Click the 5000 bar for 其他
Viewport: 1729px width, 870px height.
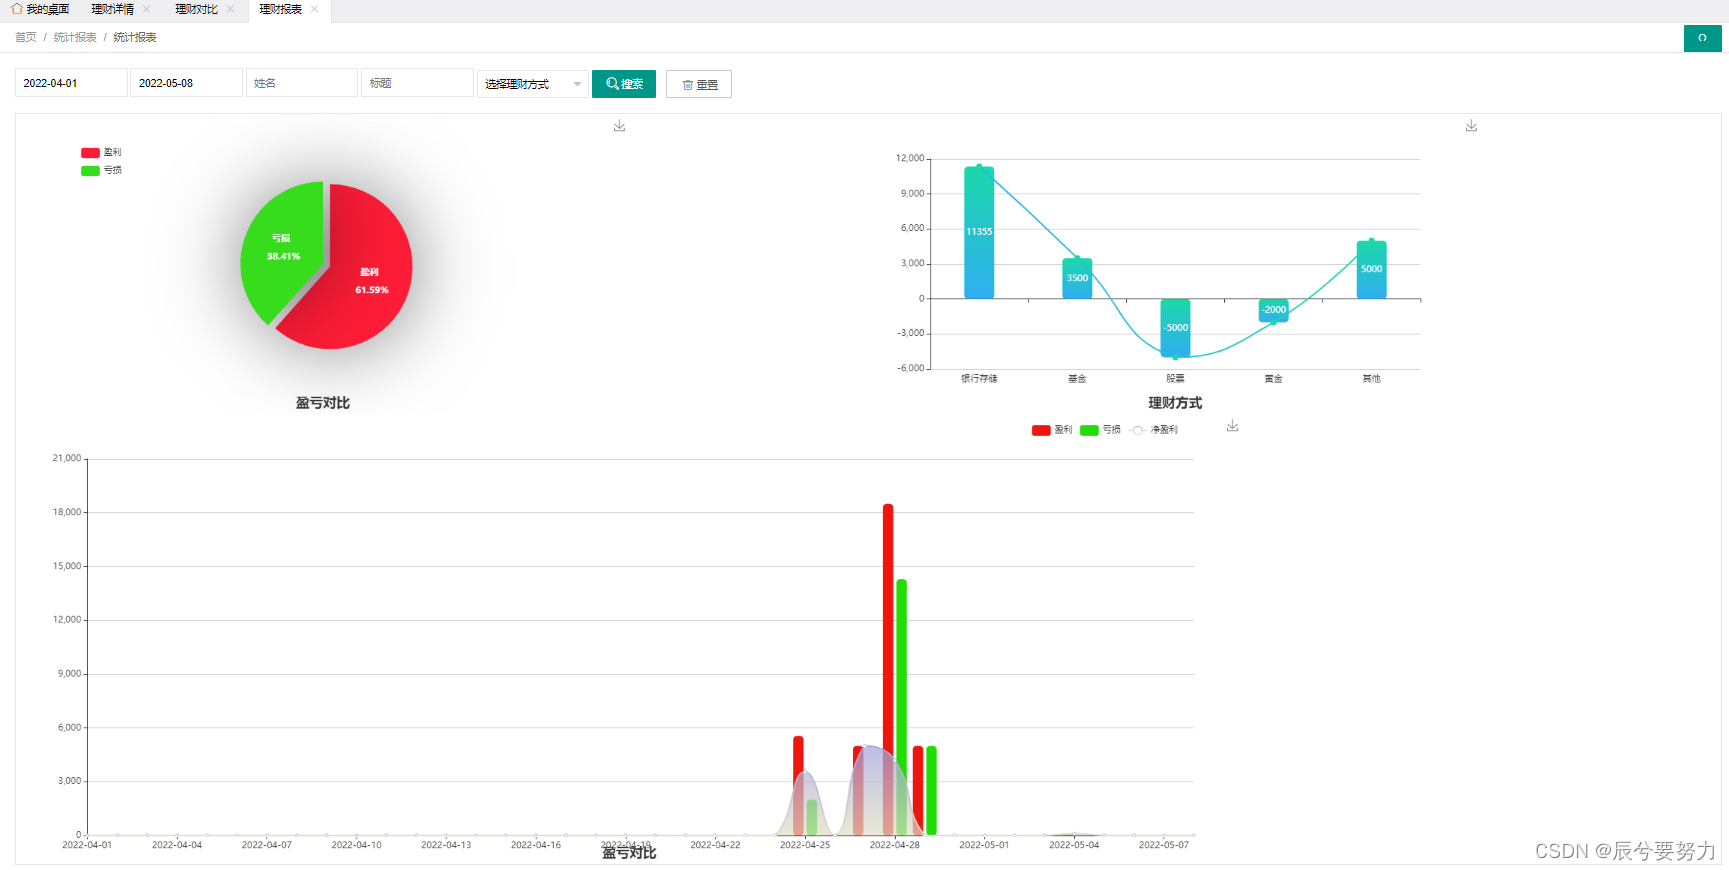[x=1371, y=269]
